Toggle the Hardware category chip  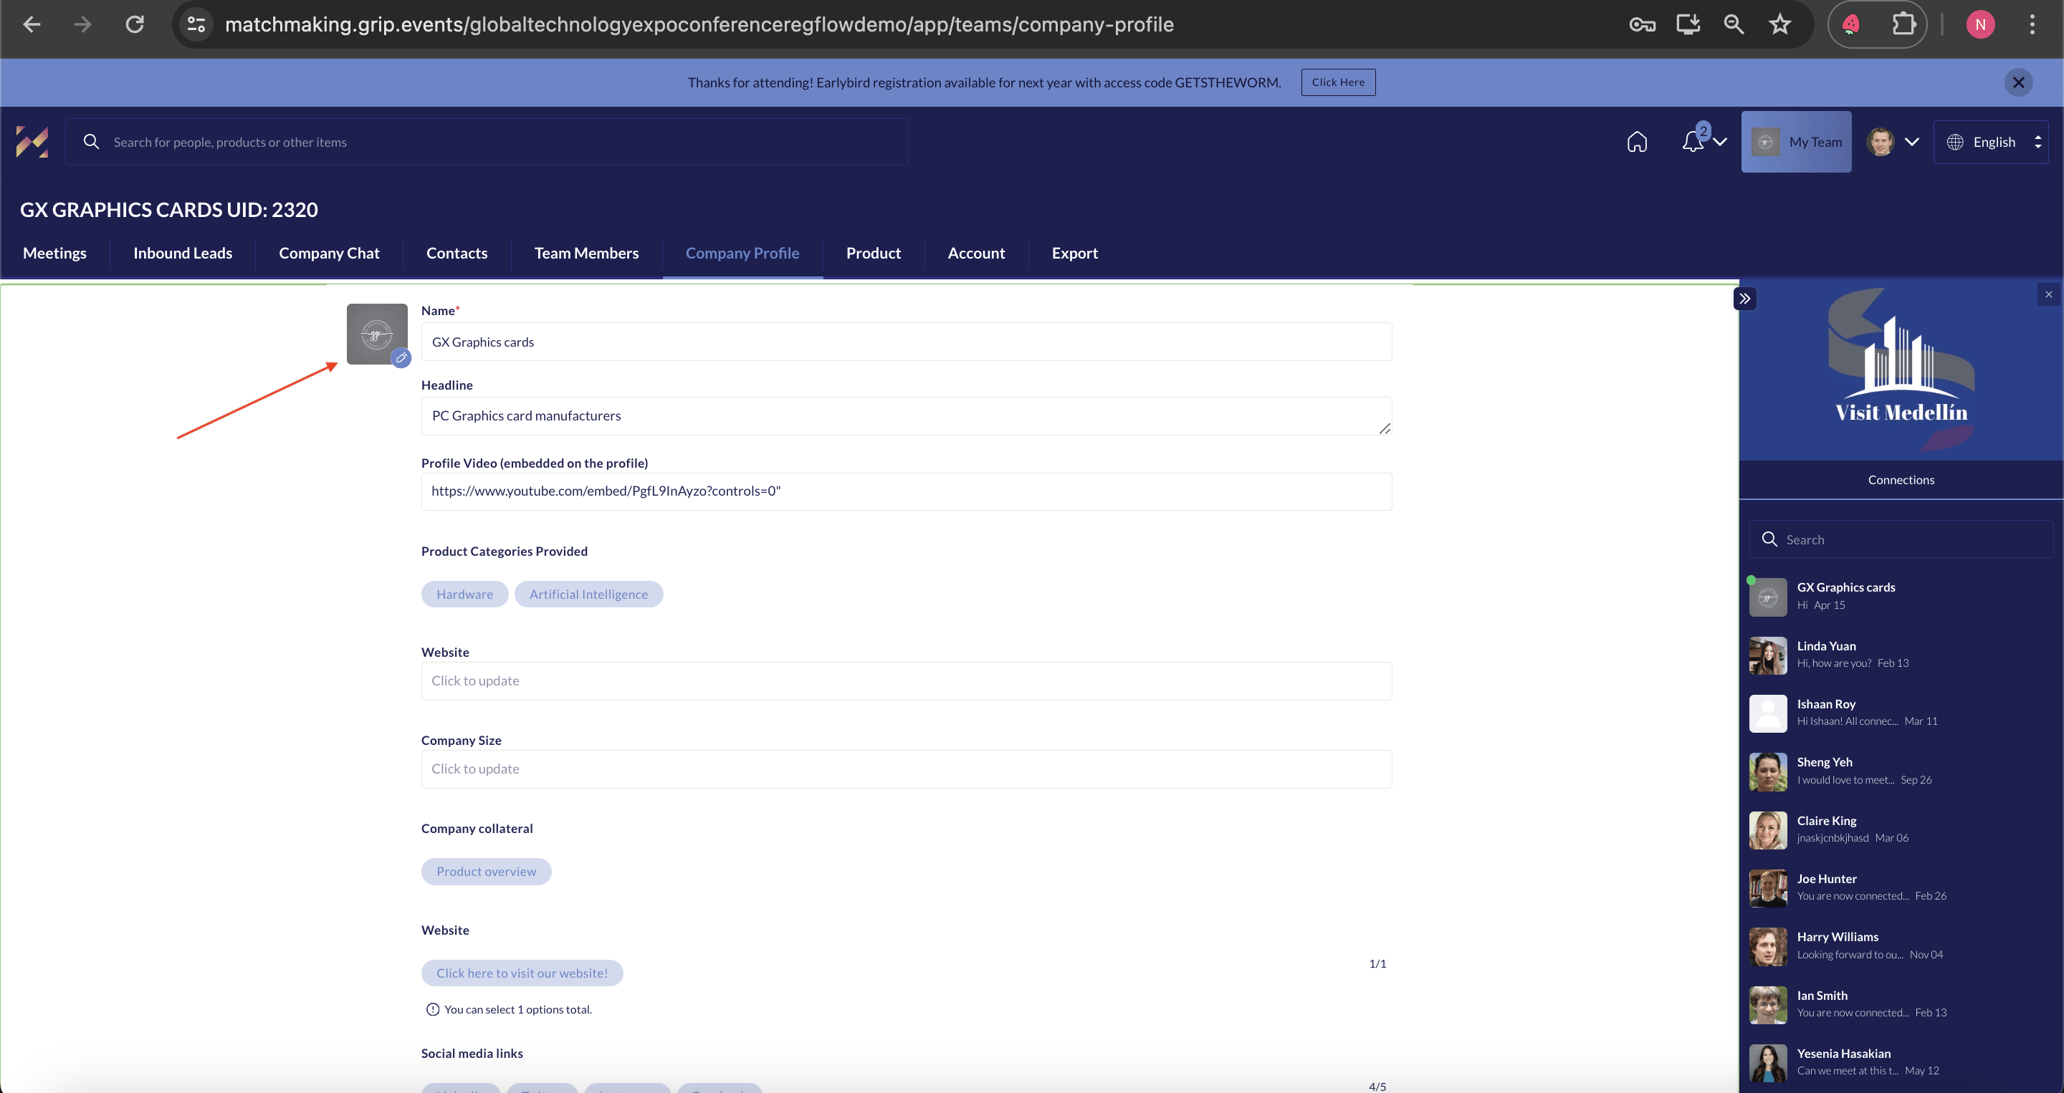(x=464, y=594)
